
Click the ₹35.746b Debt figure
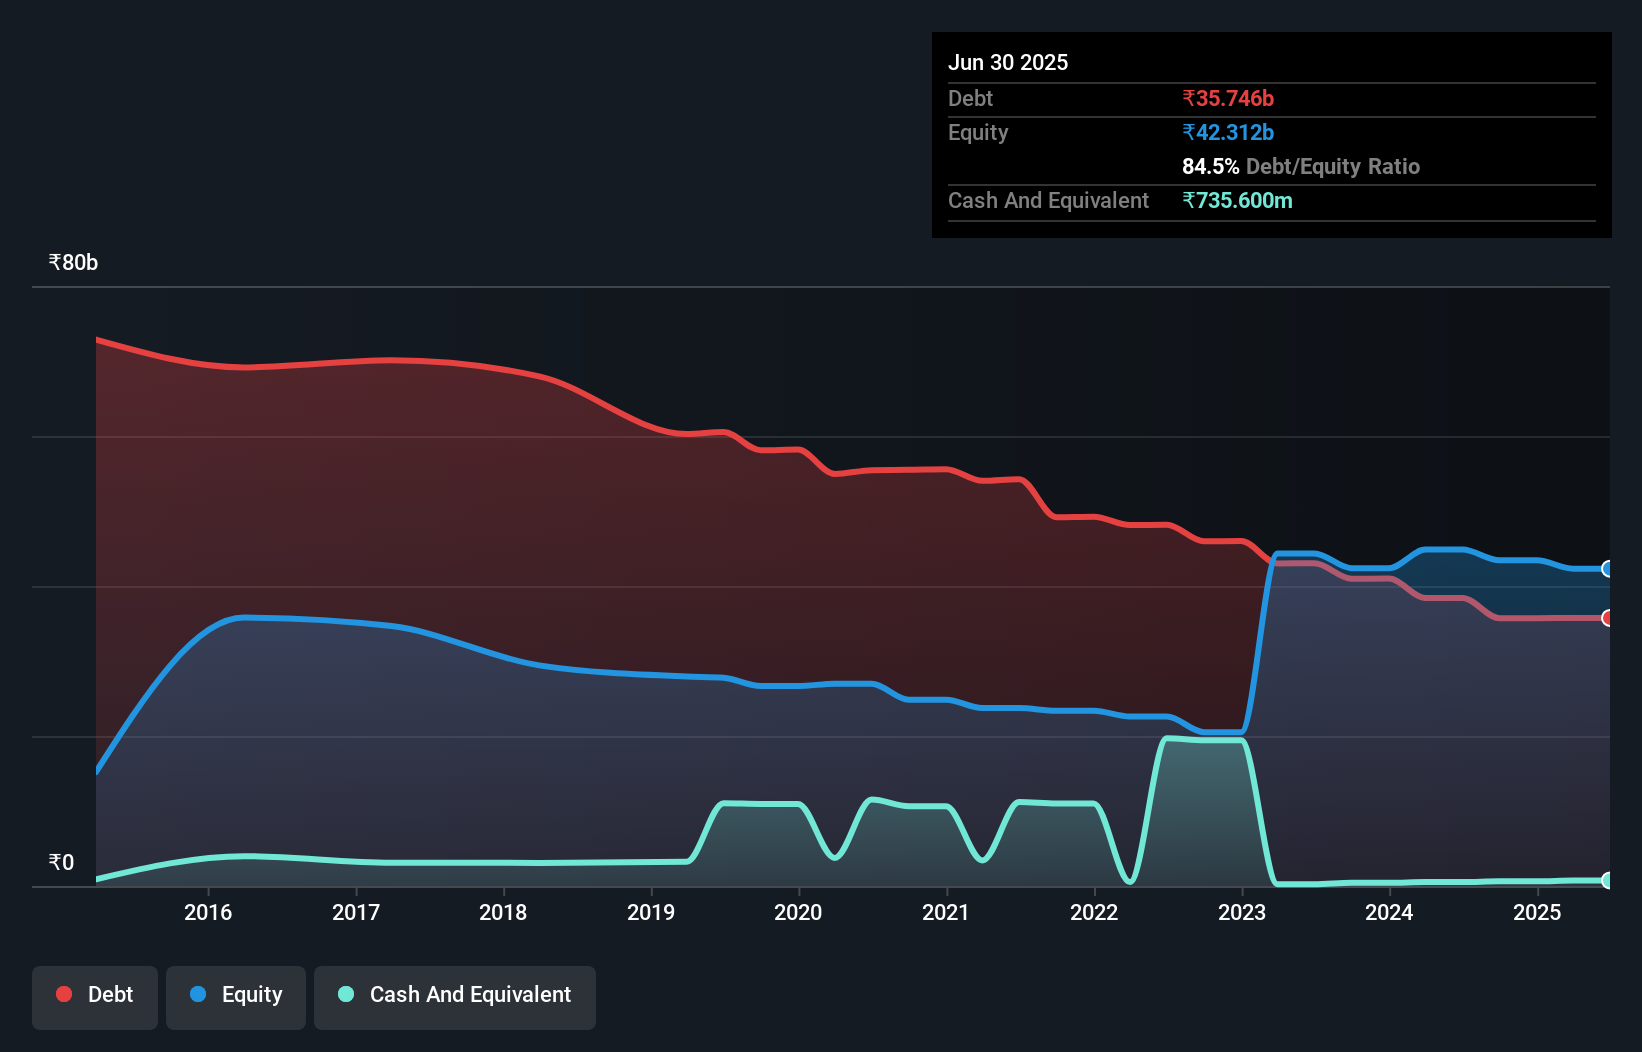[1228, 98]
